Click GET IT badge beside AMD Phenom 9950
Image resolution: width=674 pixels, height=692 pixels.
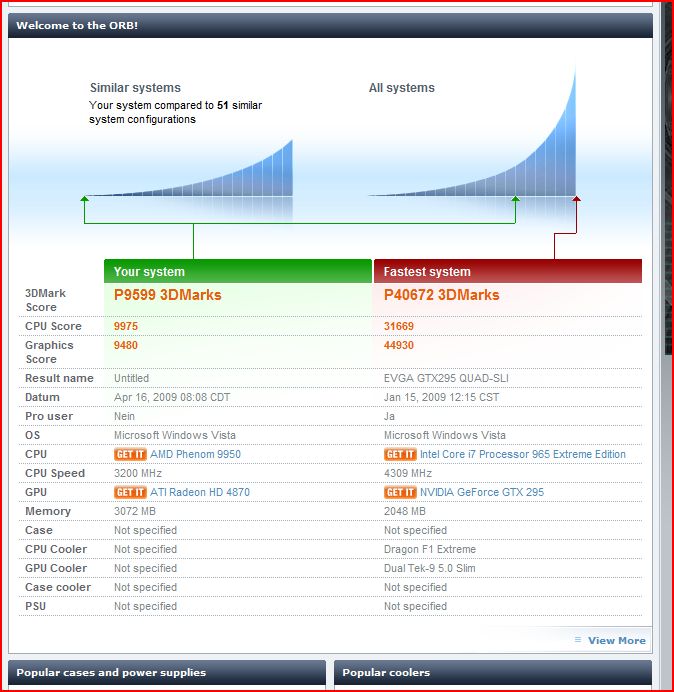pos(130,454)
